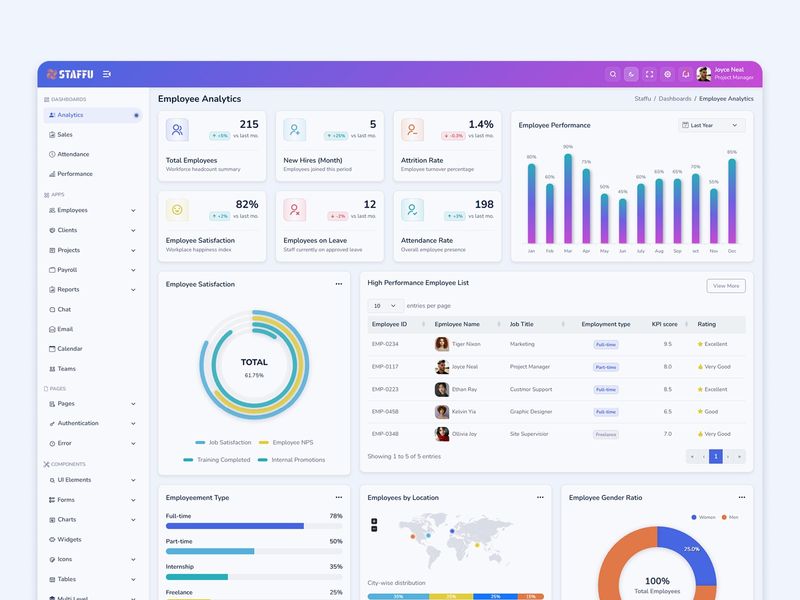Expand Authentication sidebar chevron
800x600 pixels.
point(133,423)
